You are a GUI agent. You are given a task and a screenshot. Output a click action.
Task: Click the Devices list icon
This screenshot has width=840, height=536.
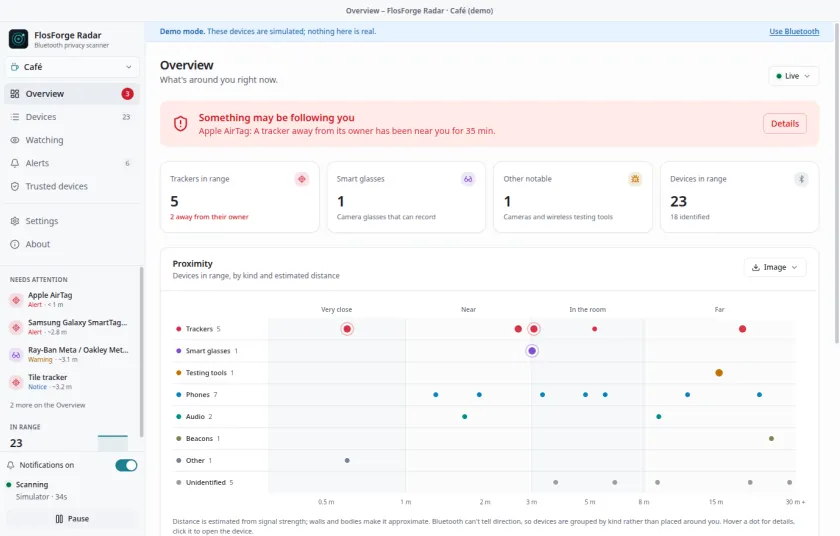(x=15, y=117)
